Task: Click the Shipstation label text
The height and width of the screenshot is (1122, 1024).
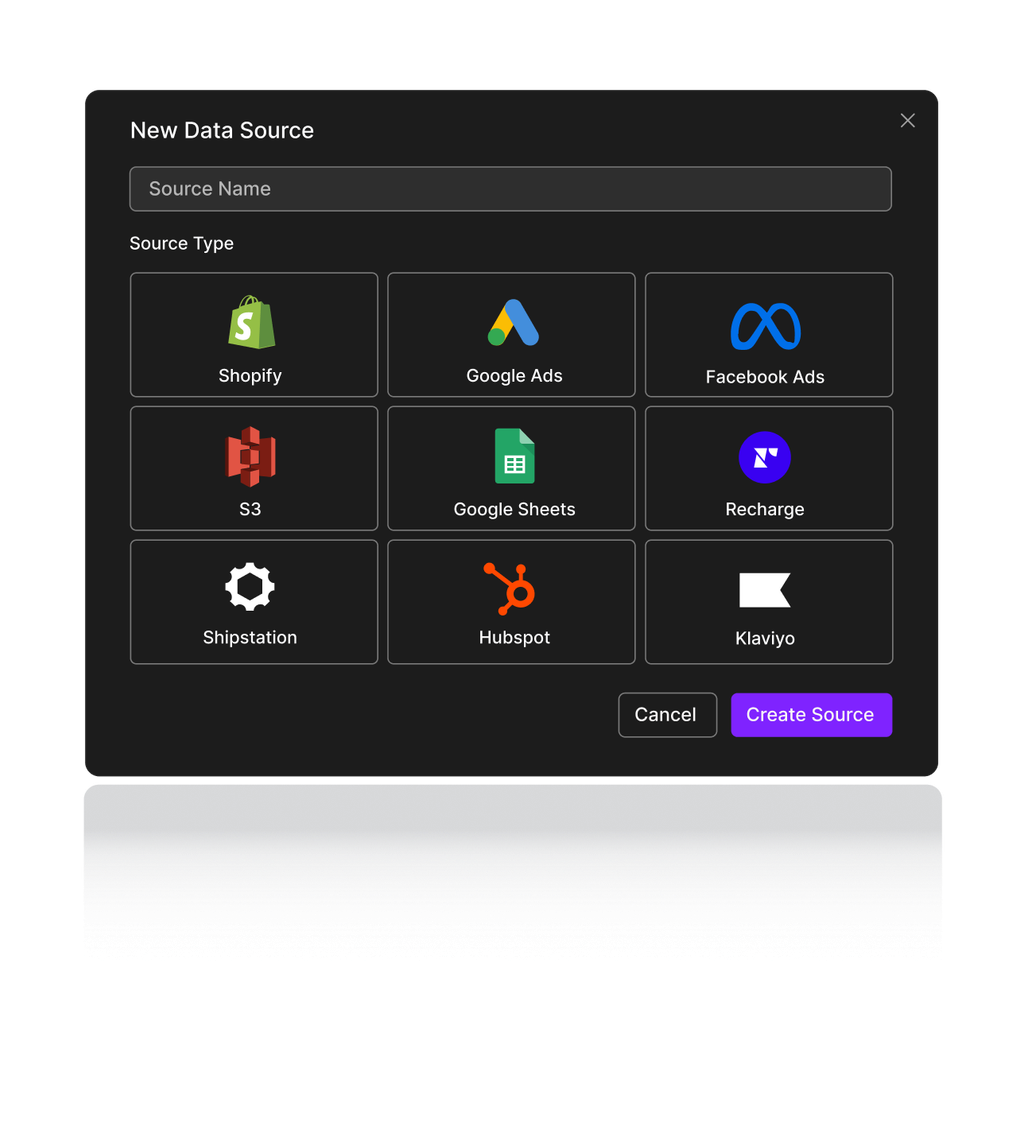Action: 250,638
